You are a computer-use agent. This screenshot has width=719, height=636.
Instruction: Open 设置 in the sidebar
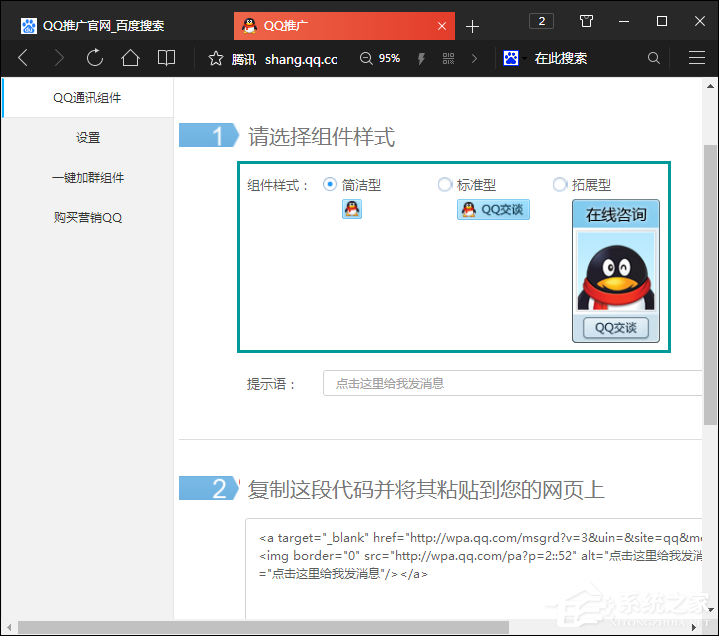pos(88,138)
